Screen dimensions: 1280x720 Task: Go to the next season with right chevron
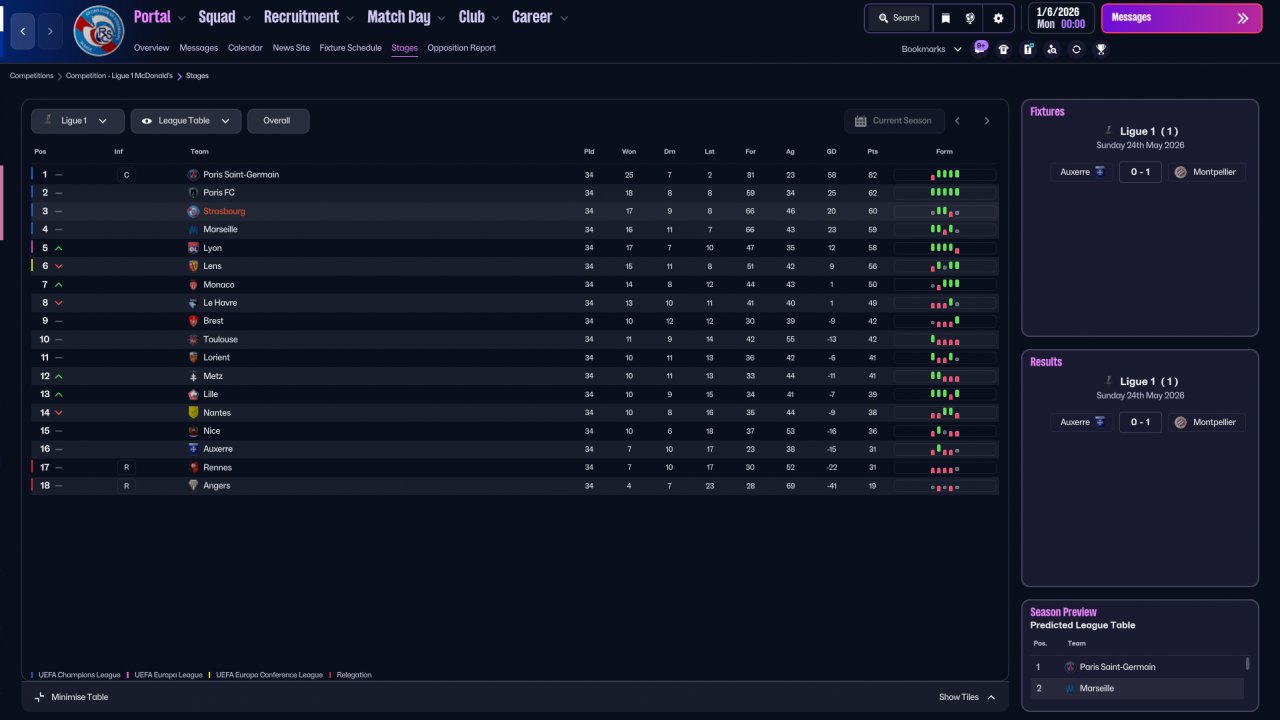tap(987, 121)
